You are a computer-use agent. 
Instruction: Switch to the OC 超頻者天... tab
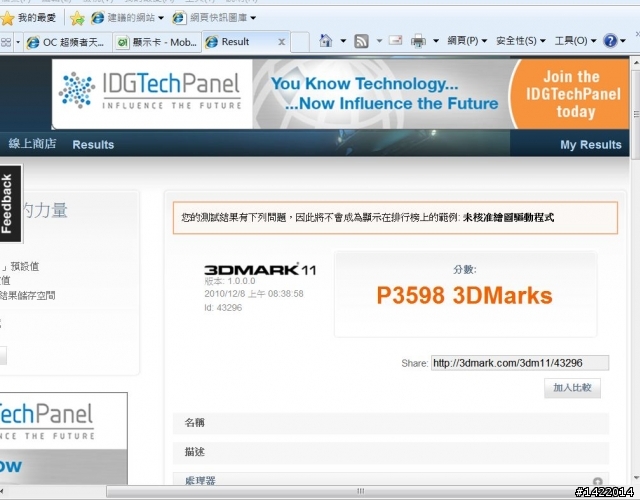click(67, 42)
